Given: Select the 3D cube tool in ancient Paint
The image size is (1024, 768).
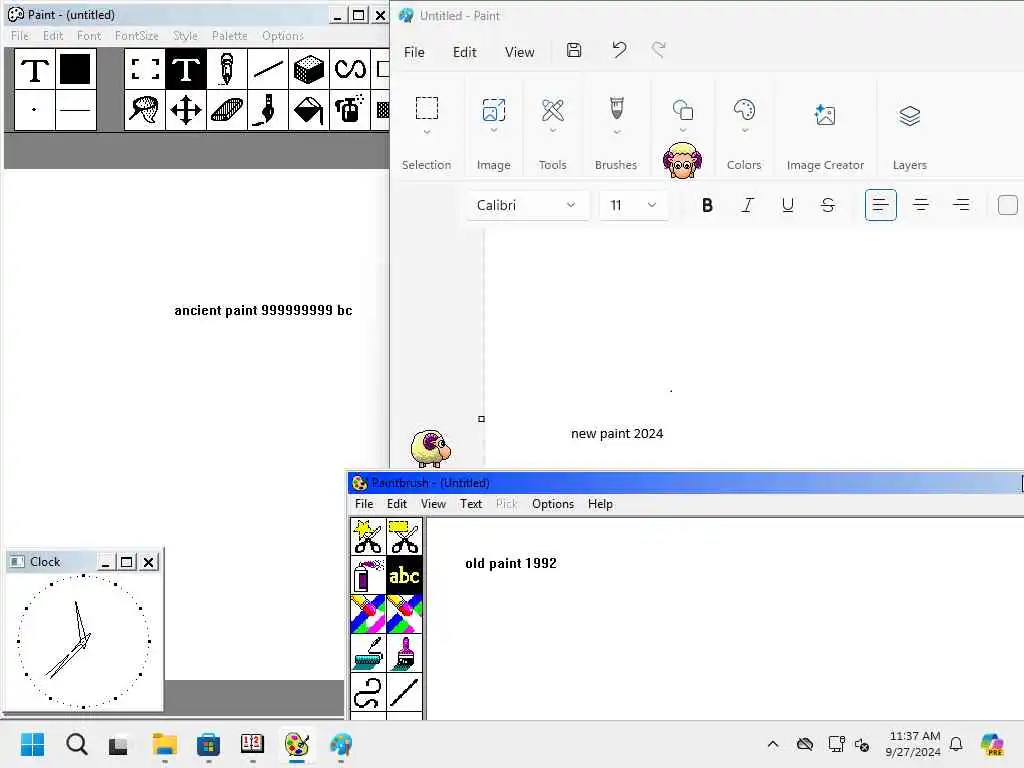Looking at the screenshot, I should [309, 69].
